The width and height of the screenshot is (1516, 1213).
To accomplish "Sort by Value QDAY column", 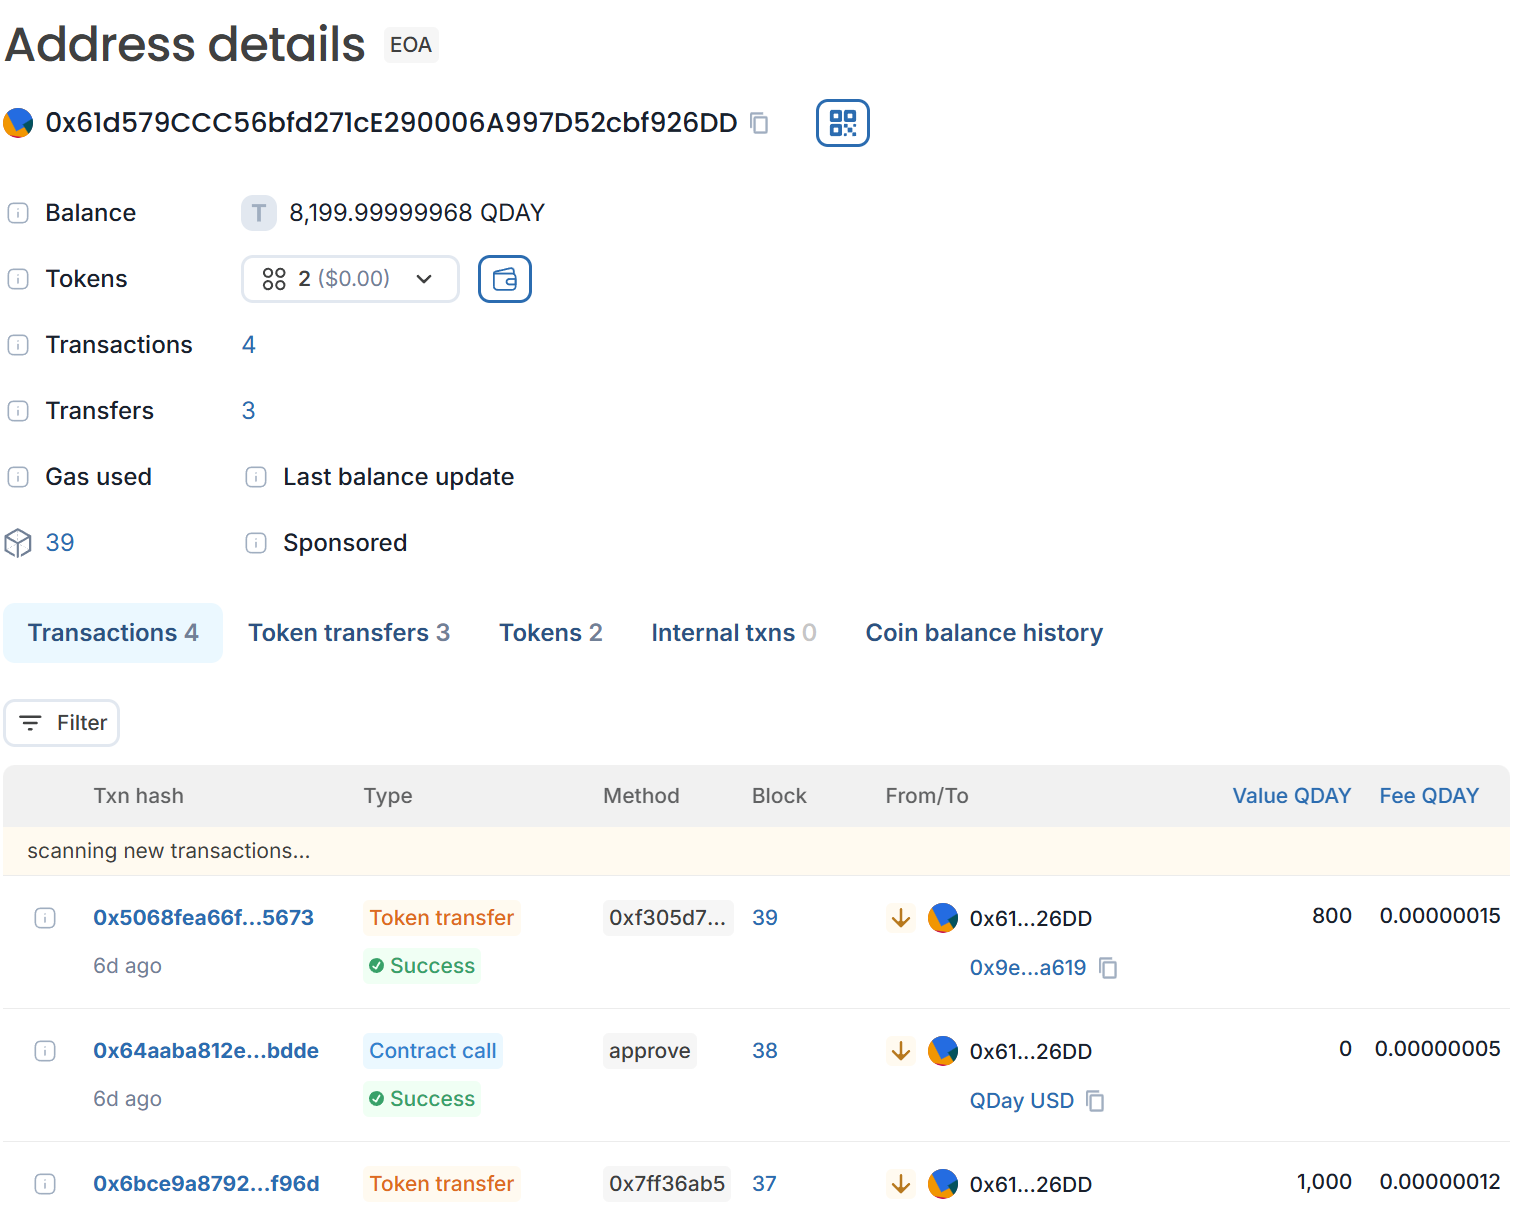I will click(x=1291, y=796).
